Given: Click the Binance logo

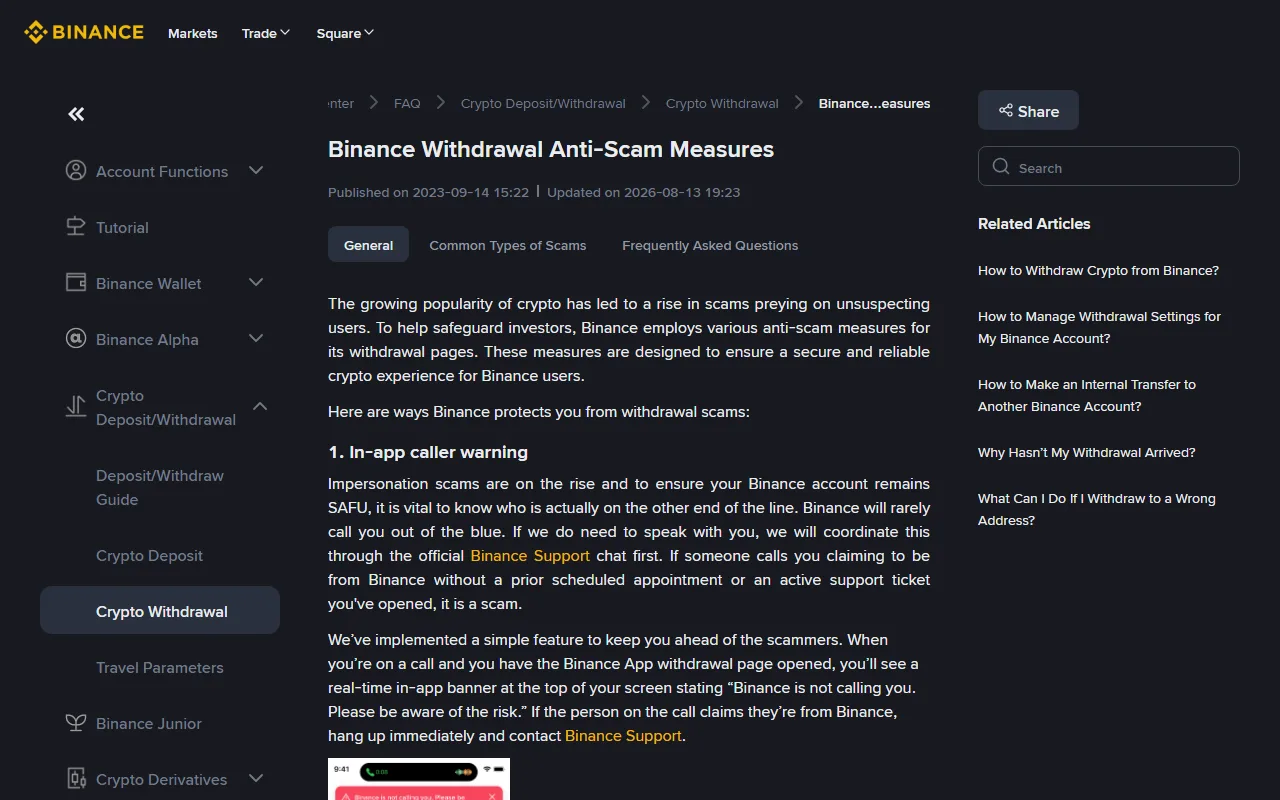Looking at the screenshot, I should [x=84, y=33].
